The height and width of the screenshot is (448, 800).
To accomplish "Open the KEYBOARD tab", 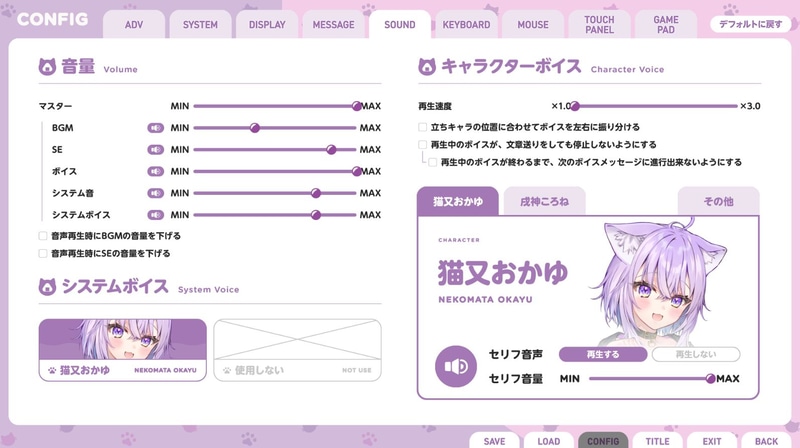I will [466, 24].
